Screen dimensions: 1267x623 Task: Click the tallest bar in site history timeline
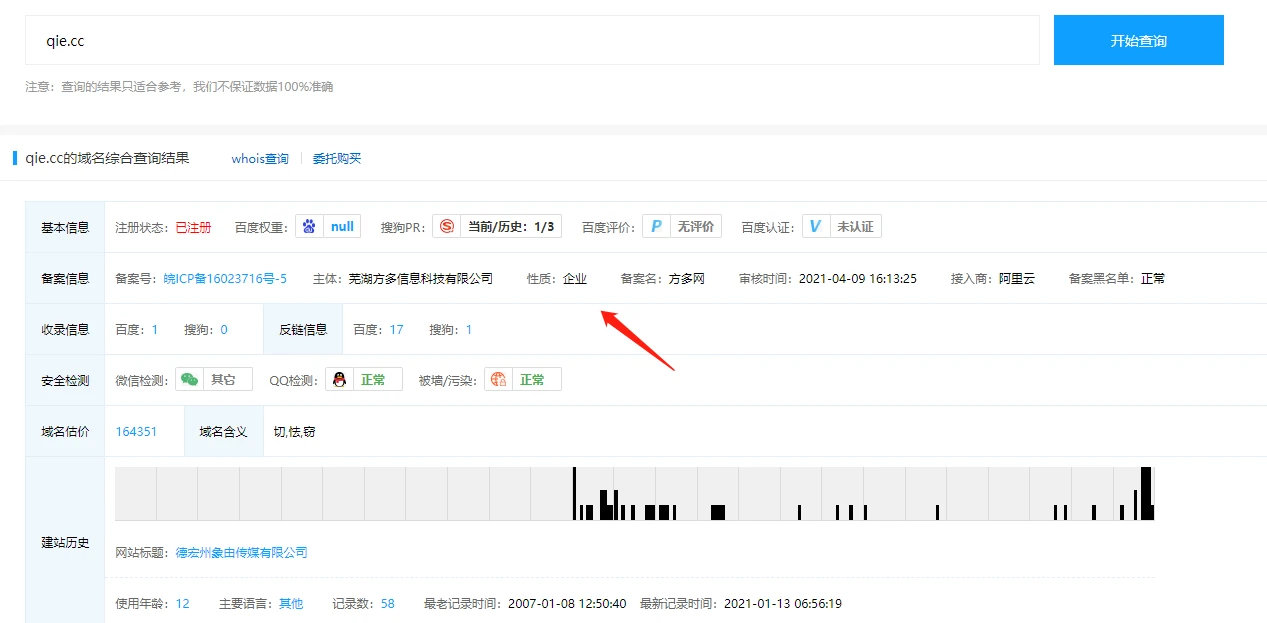point(1146,492)
